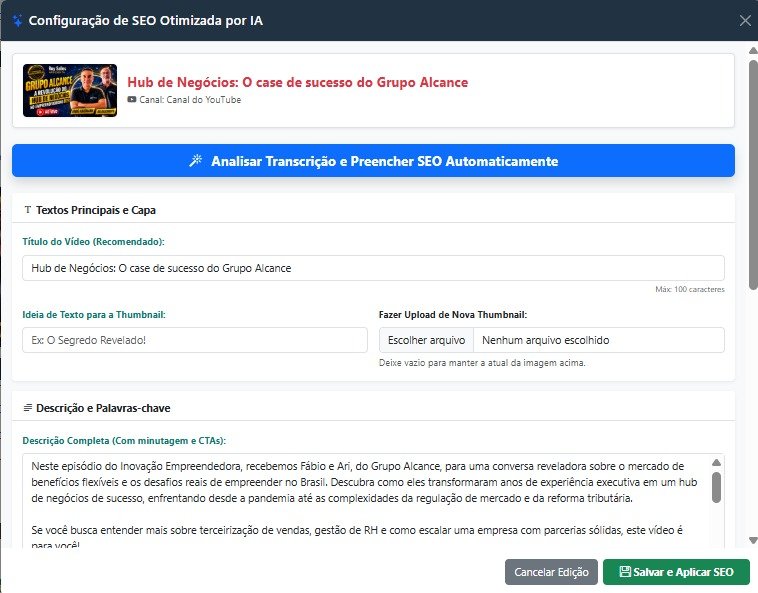The image size is (758, 593).
Task: Focus the thumbnail text idea field
Action: (x=195, y=340)
